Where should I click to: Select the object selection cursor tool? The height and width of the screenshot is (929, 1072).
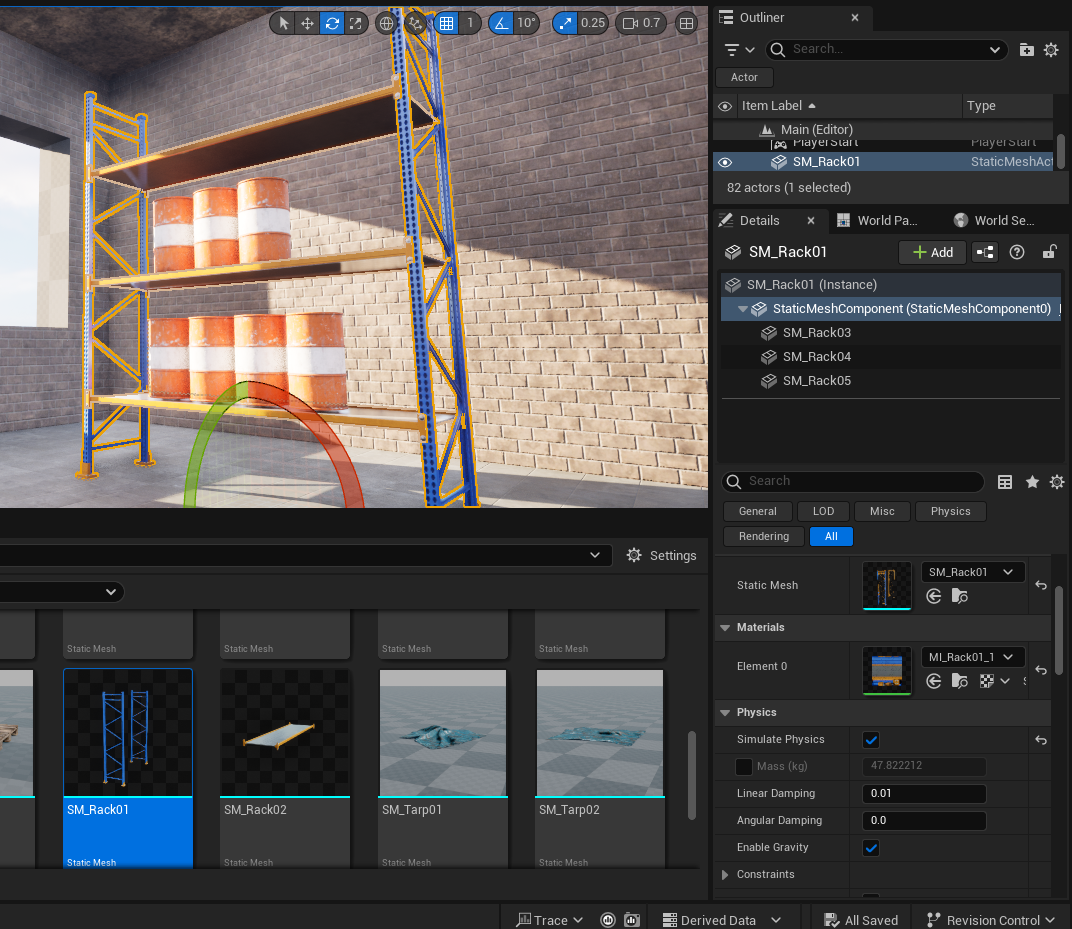click(284, 23)
